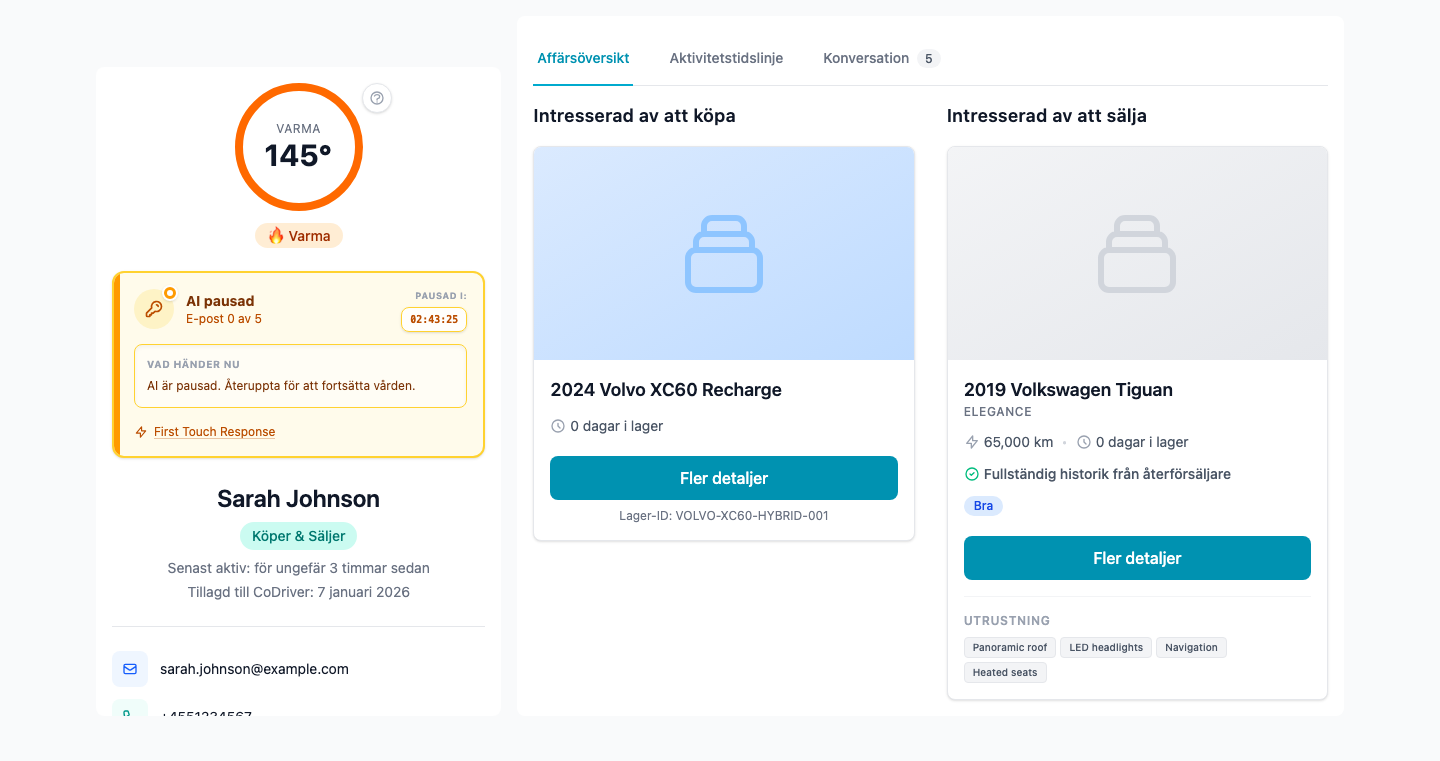Select the Heated seats equipment chip
The height and width of the screenshot is (761, 1440).
pos(1005,672)
